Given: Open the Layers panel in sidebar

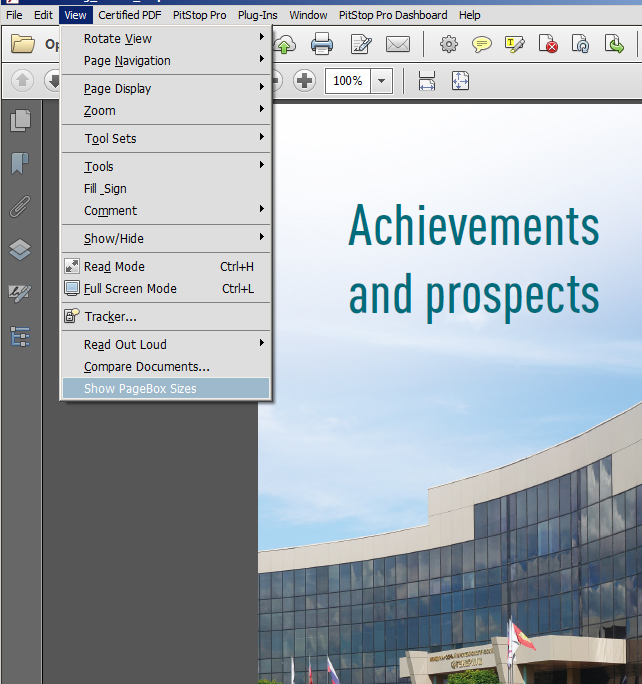Looking at the screenshot, I should pos(20,250).
